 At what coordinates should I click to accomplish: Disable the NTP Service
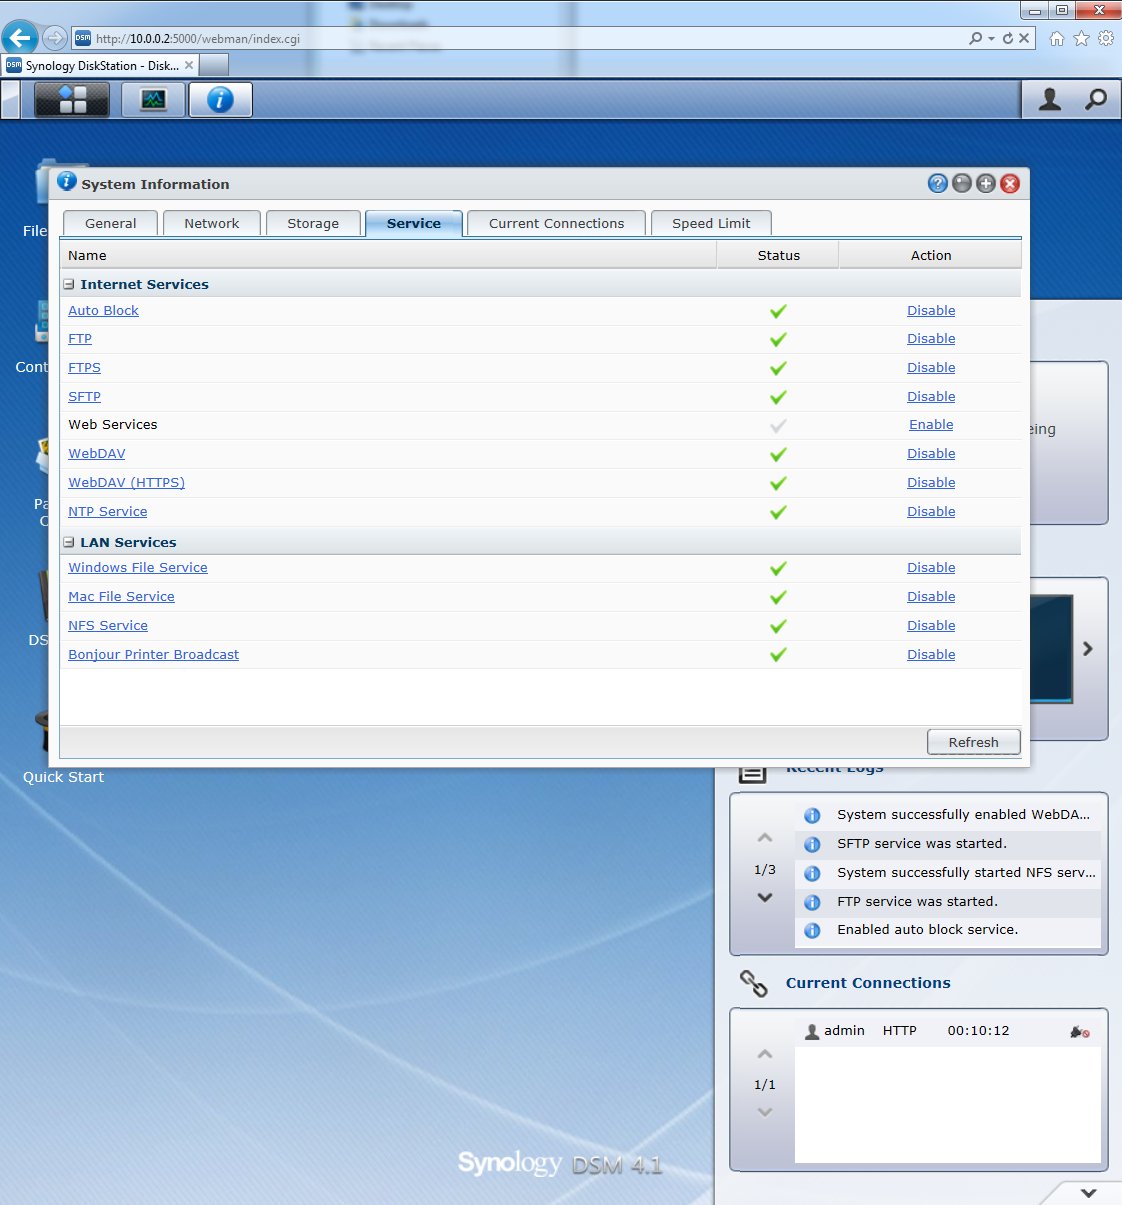point(931,512)
